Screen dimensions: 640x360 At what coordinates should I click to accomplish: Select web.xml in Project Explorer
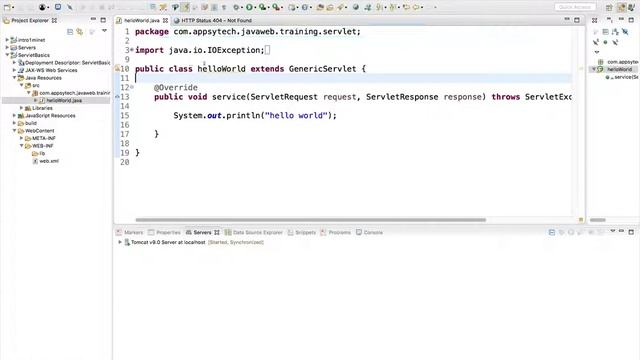coord(49,161)
